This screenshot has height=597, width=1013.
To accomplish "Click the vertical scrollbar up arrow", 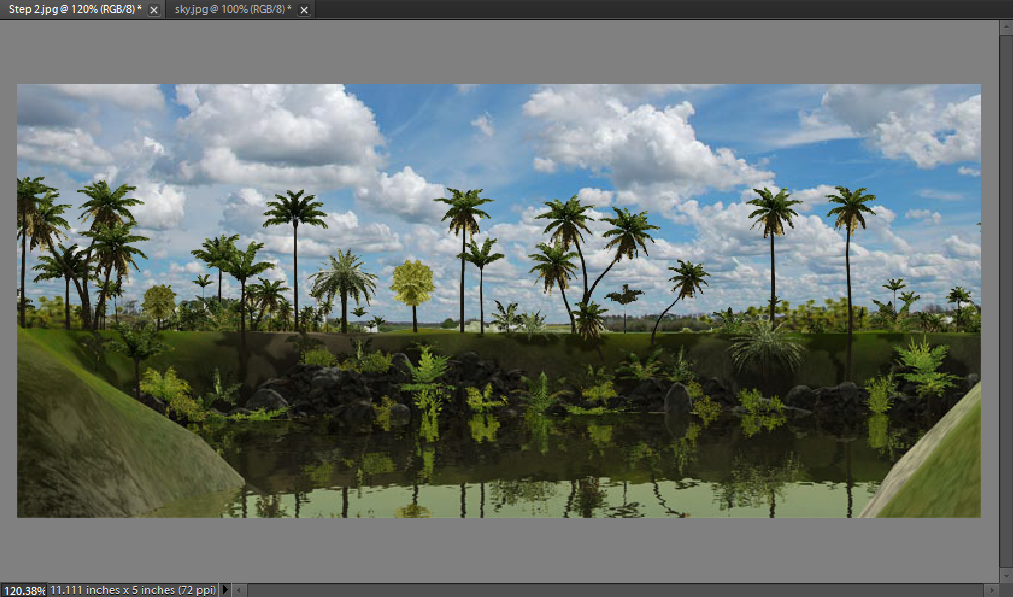I will (x=1005, y=26).
